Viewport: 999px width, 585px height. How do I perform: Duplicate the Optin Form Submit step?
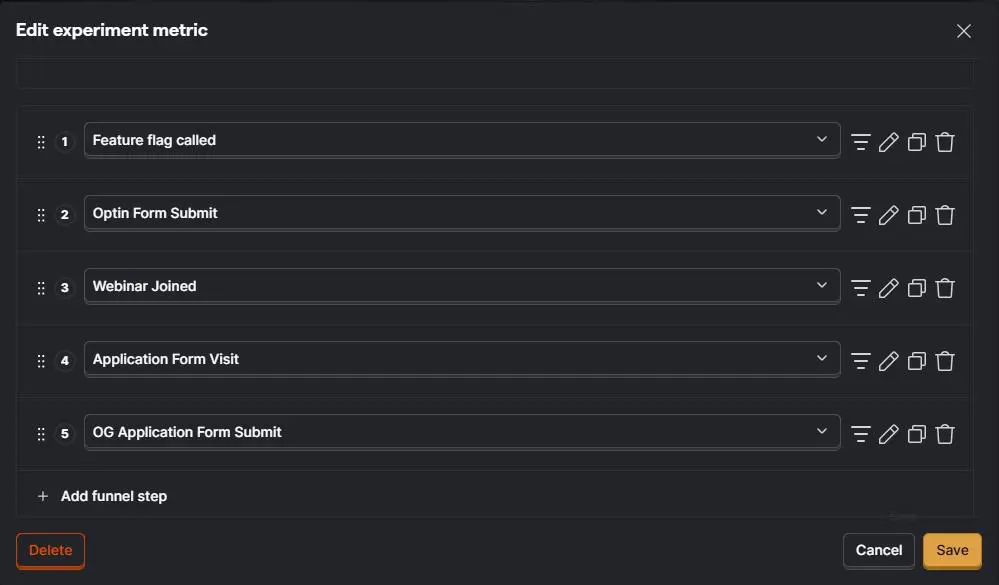(x=917, y=215)
